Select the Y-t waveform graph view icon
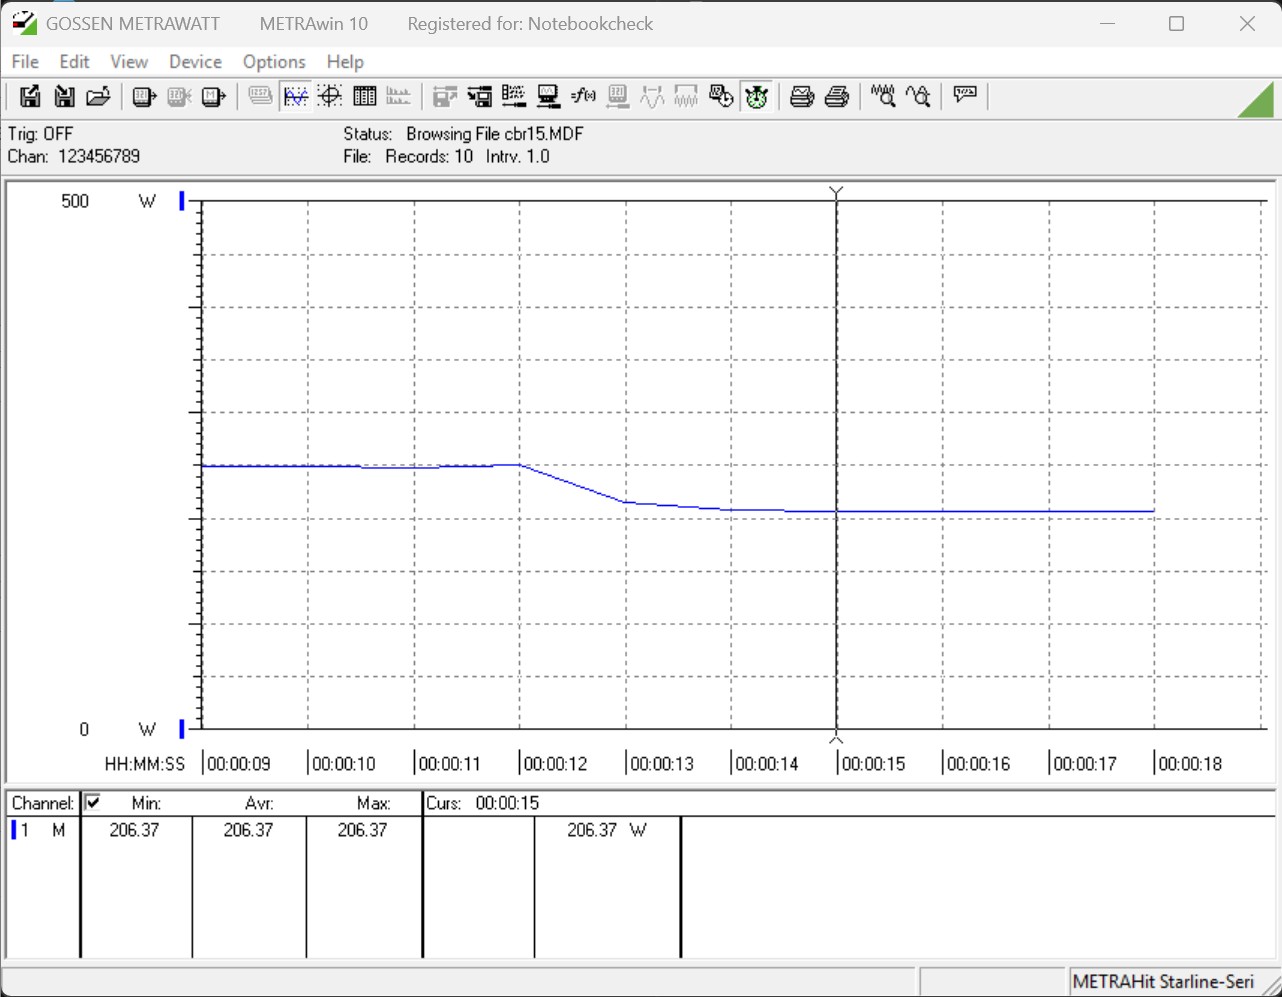The image size is (1282, 997). (295, 96)
